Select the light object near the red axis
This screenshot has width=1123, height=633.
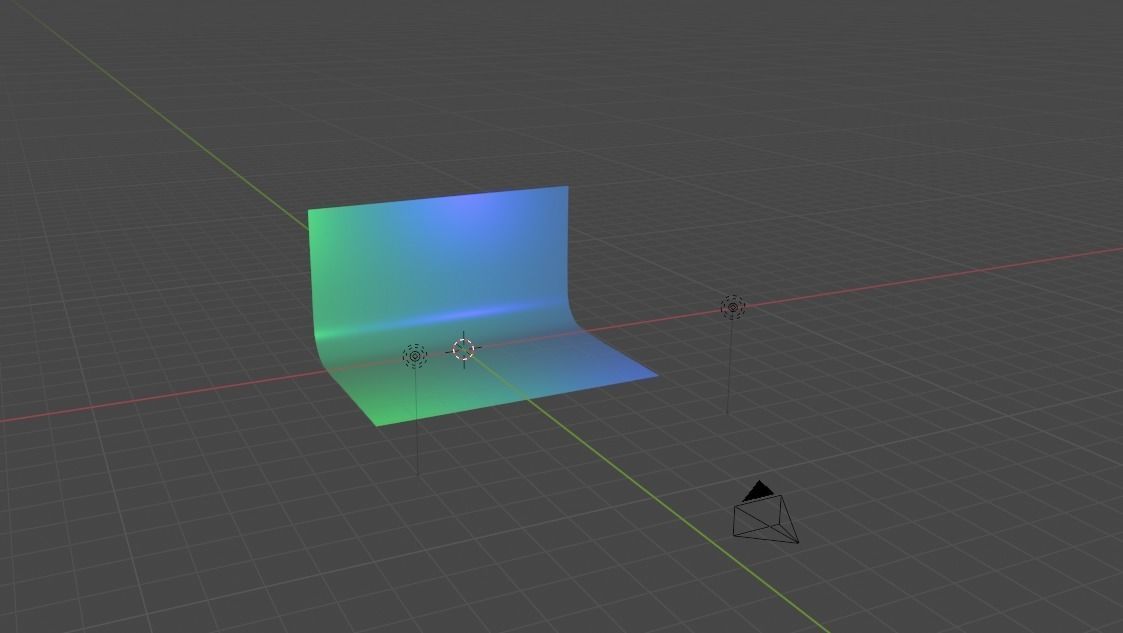point(733,307)
